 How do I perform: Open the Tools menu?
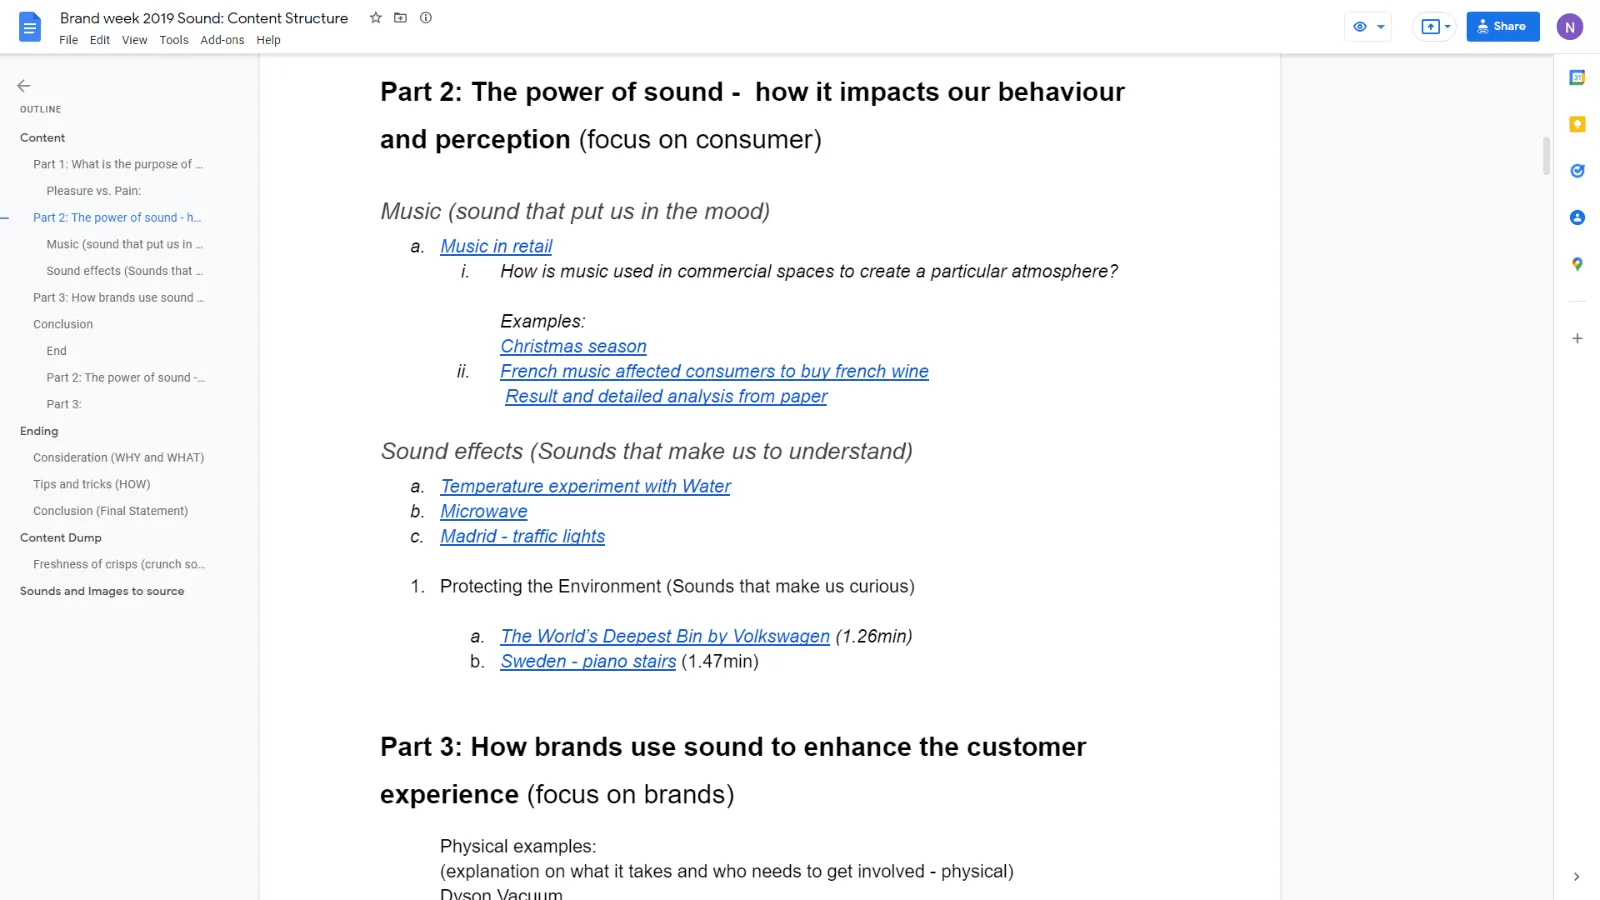tap(174, 40)
